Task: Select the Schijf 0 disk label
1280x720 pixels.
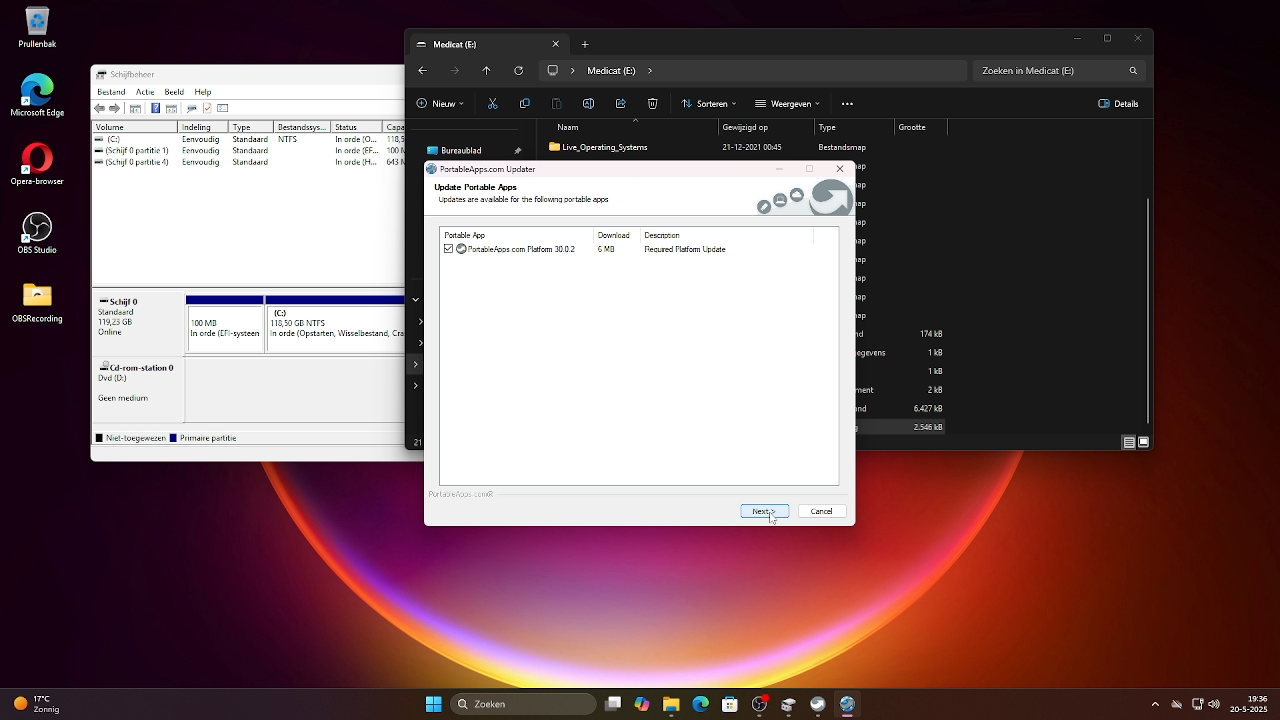Action: [138, 323]
